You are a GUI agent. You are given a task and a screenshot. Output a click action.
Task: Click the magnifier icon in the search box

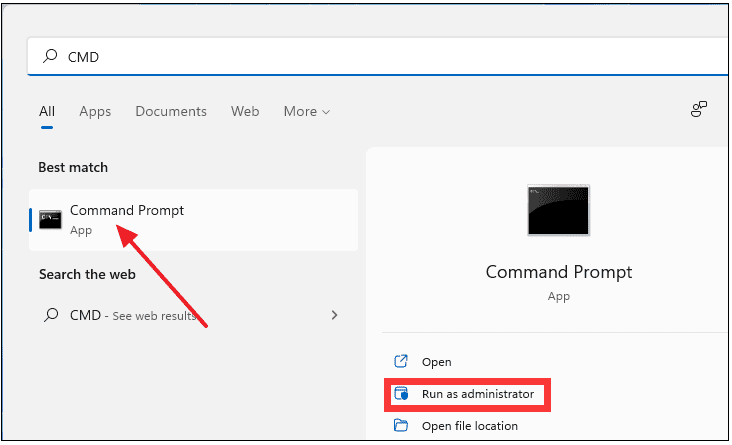click(x=49, y=57)
